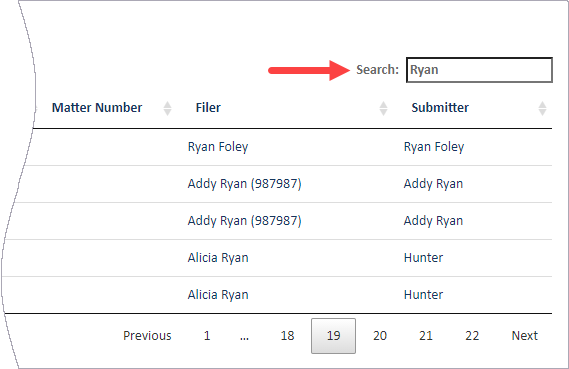569x369 pixels.
Task: Navigate to page 21
Action: click(x=426, y=336)
